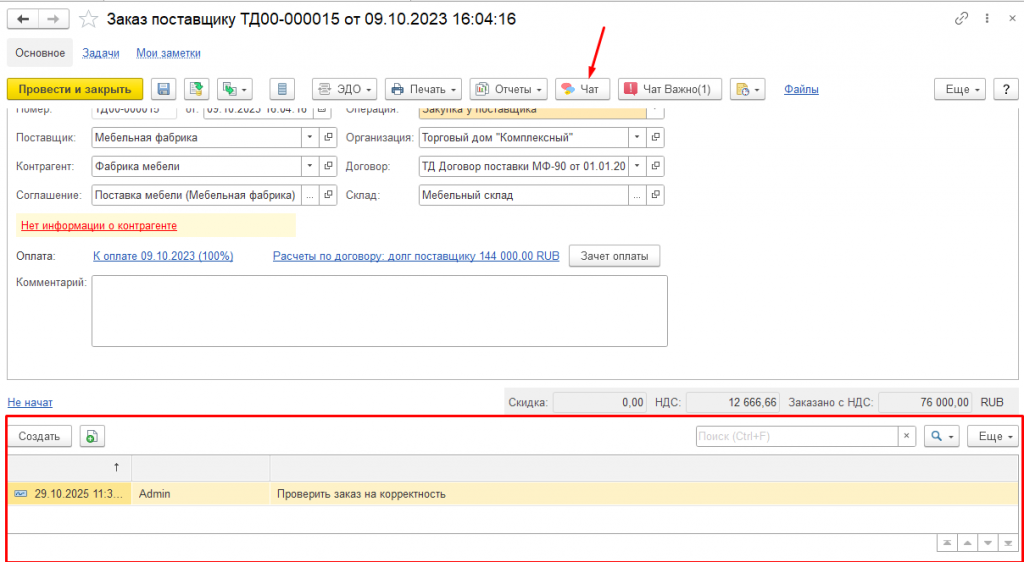Open Чат Важно(1) with red exclamation icon

[669, 89]
